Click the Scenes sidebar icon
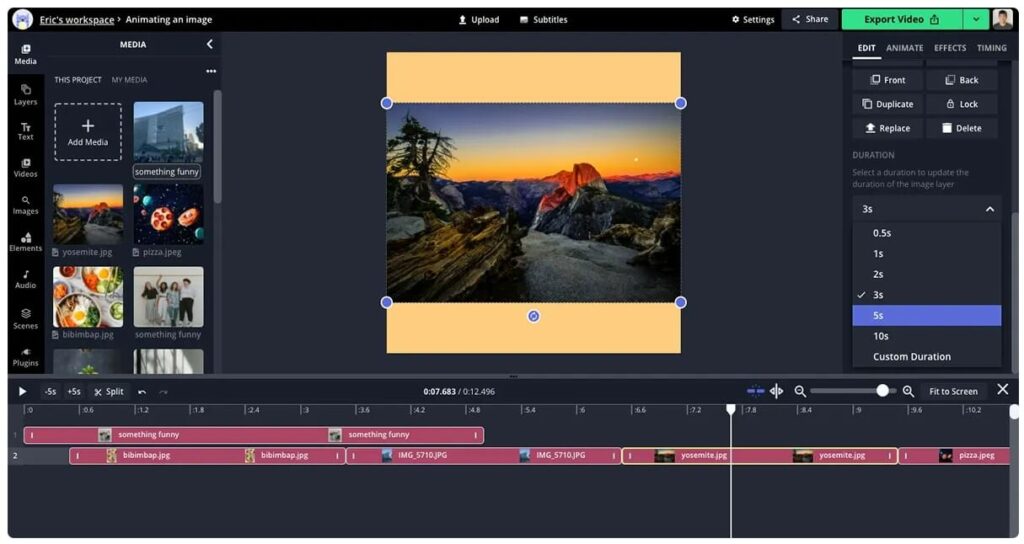 point(25,318)
